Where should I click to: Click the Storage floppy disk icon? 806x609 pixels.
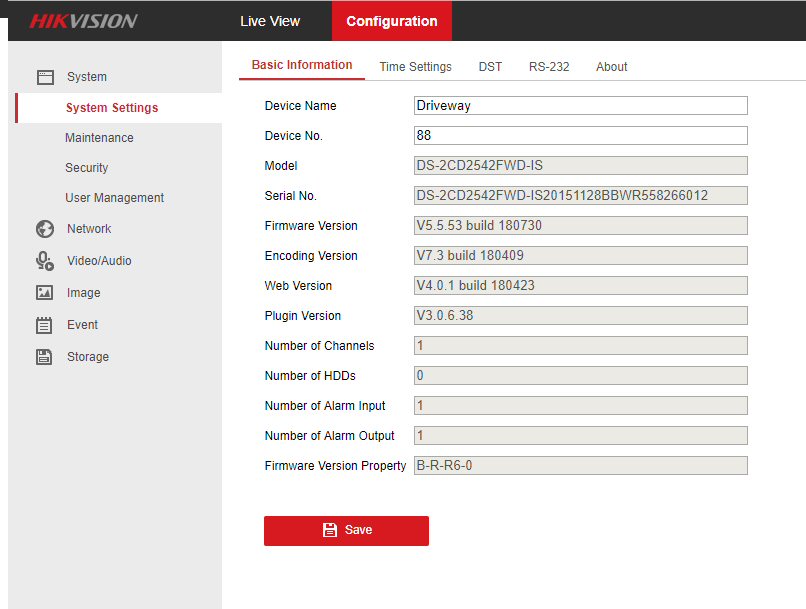coord(44,357)
